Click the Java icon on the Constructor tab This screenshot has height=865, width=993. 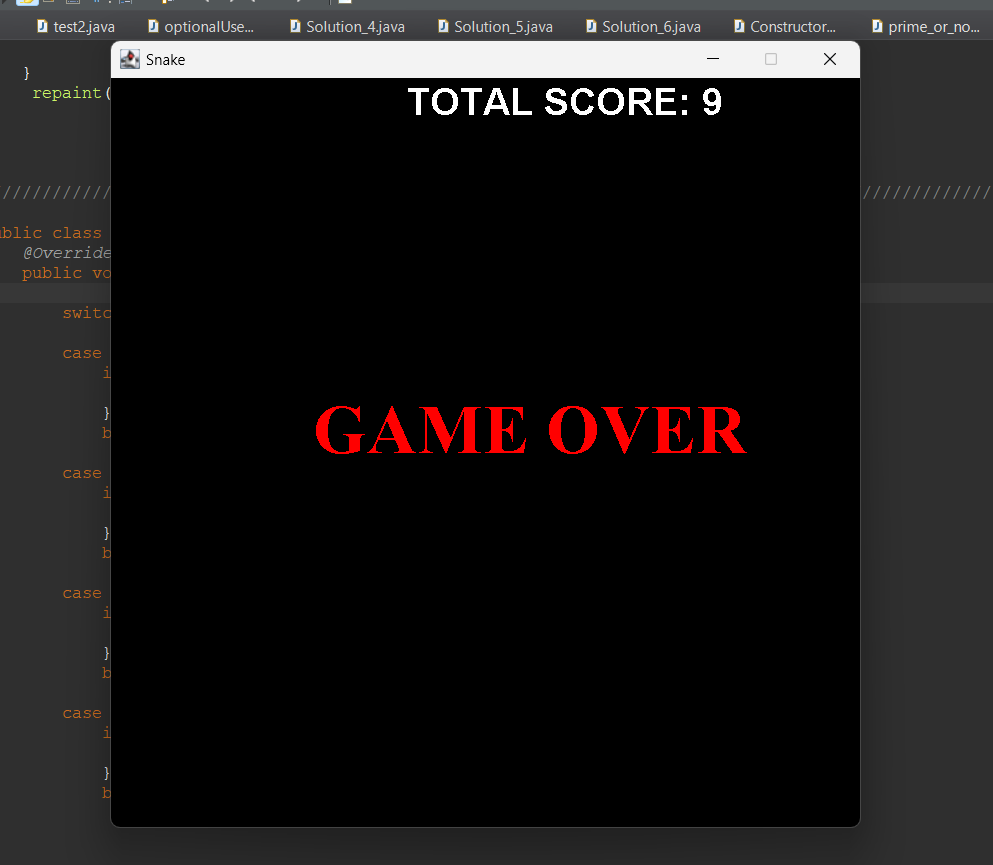741,27
